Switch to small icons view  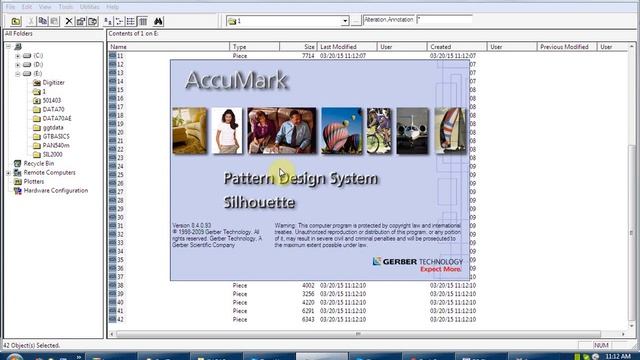119,21
